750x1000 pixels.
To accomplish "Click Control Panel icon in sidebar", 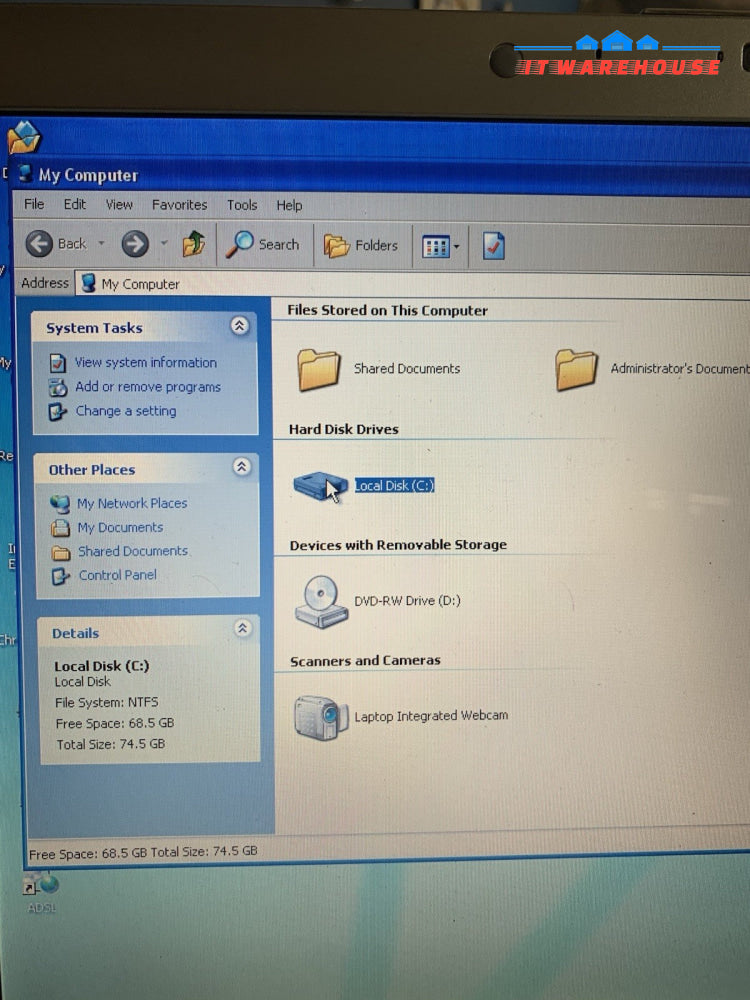I will pyautogui.click(x=61, y=577).
